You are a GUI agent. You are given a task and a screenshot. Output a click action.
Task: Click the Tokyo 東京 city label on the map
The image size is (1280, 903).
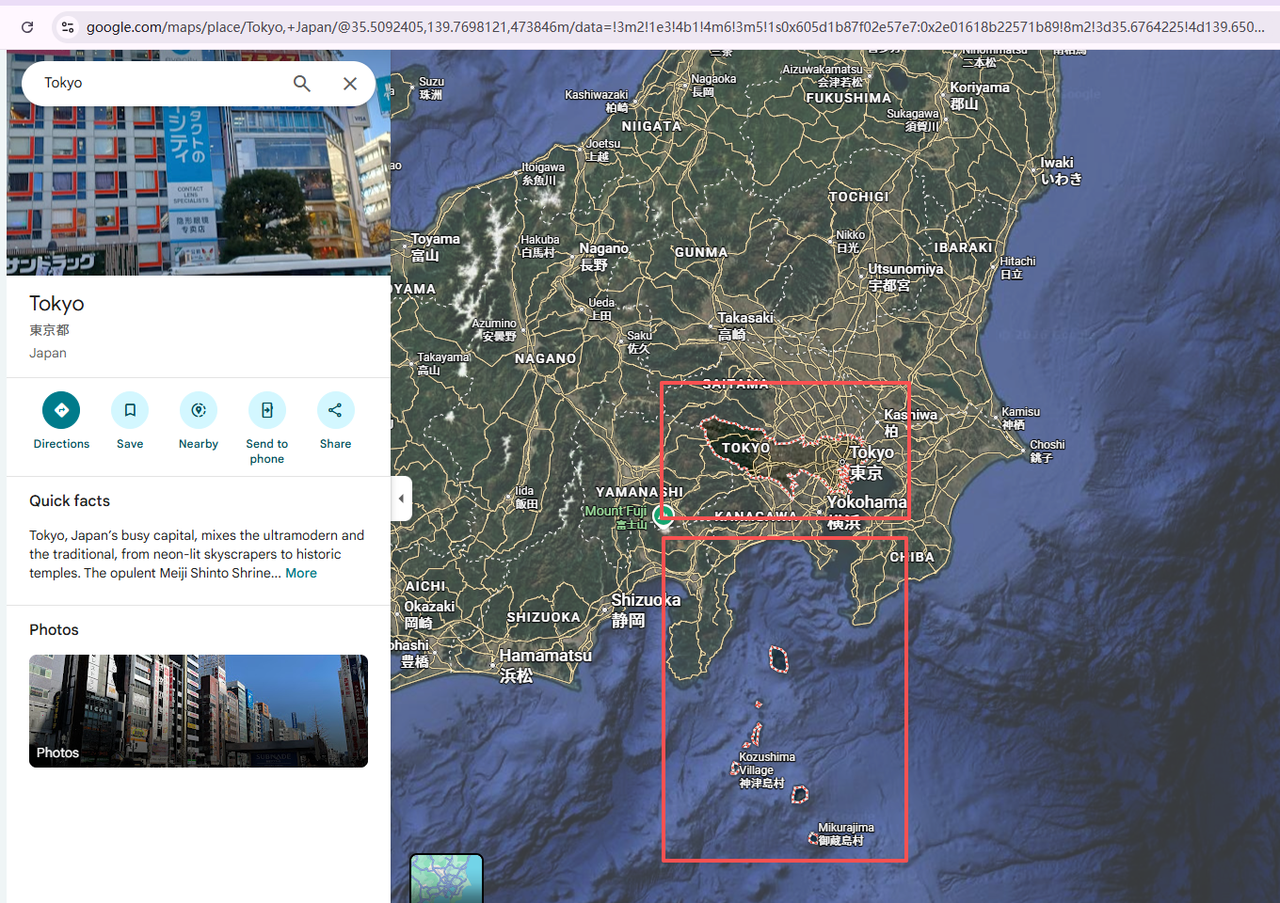pyautogui.click(x=871, y=463)
